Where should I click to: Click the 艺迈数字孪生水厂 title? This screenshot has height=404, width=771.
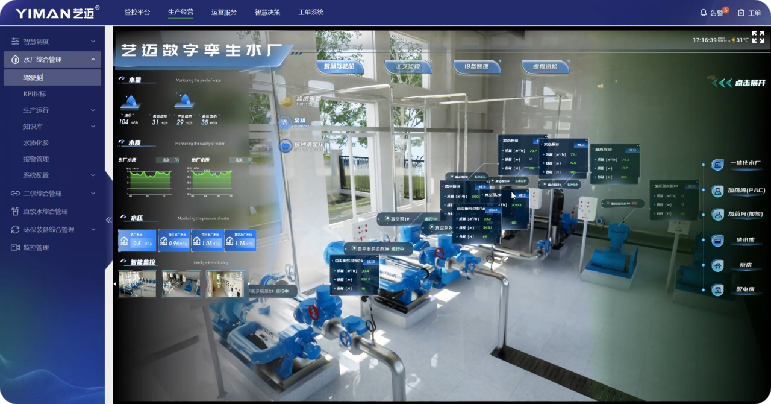(200, 50)
